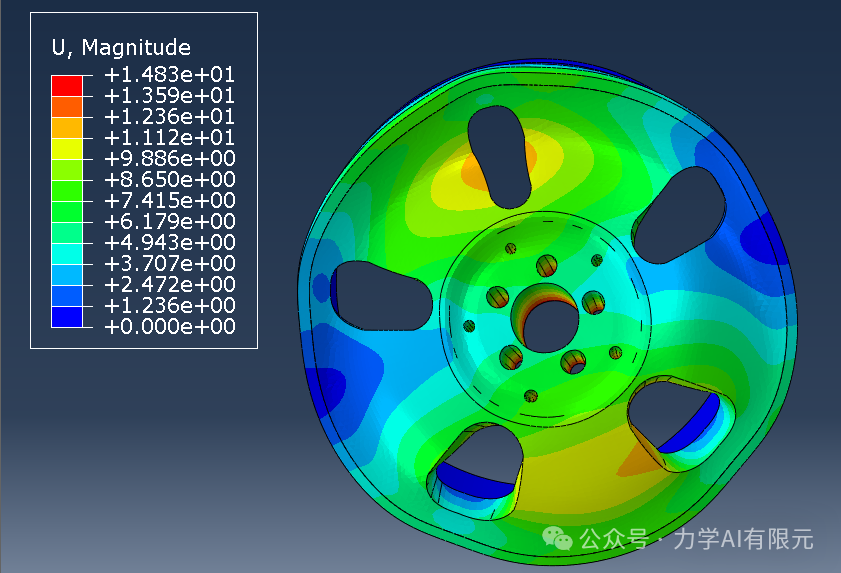This screenshot has height=573, width=841.
Task: Select the +1.359e+01 legend value
Action: (169, 96)
